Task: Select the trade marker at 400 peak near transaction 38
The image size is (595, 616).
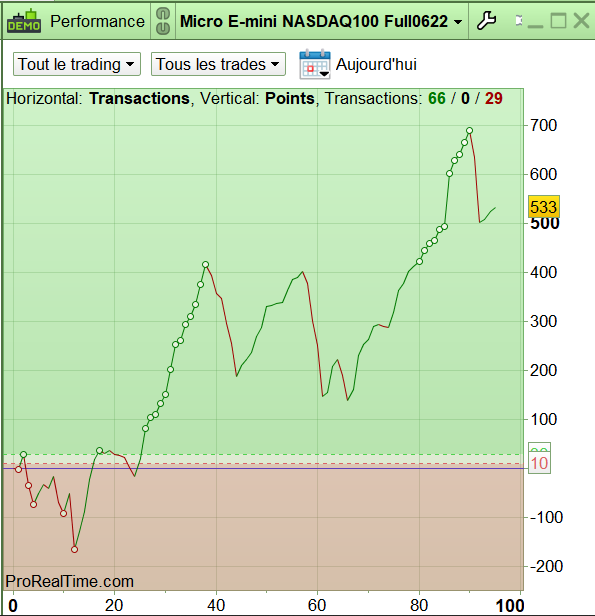Action: pos(205,264)
